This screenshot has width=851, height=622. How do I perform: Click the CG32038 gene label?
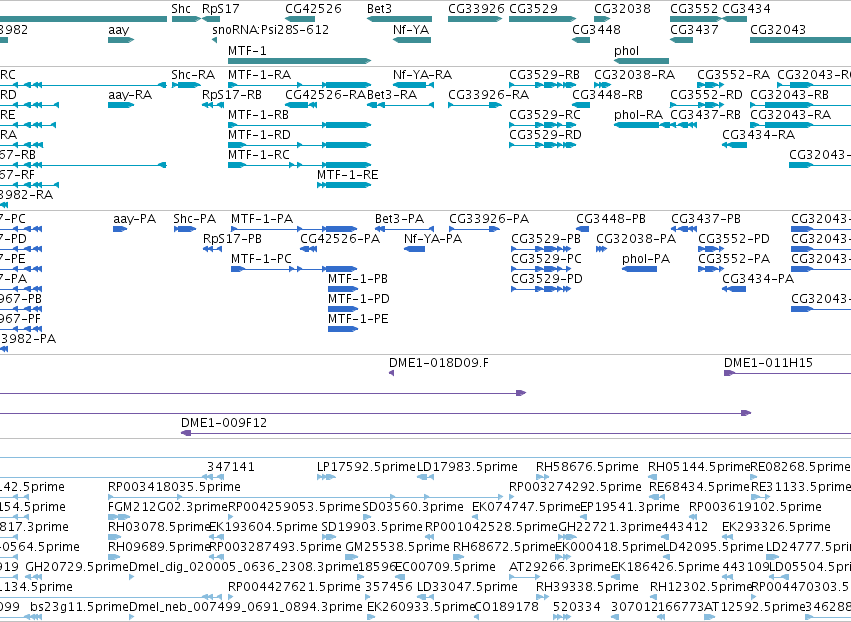(x=622, y=9)
